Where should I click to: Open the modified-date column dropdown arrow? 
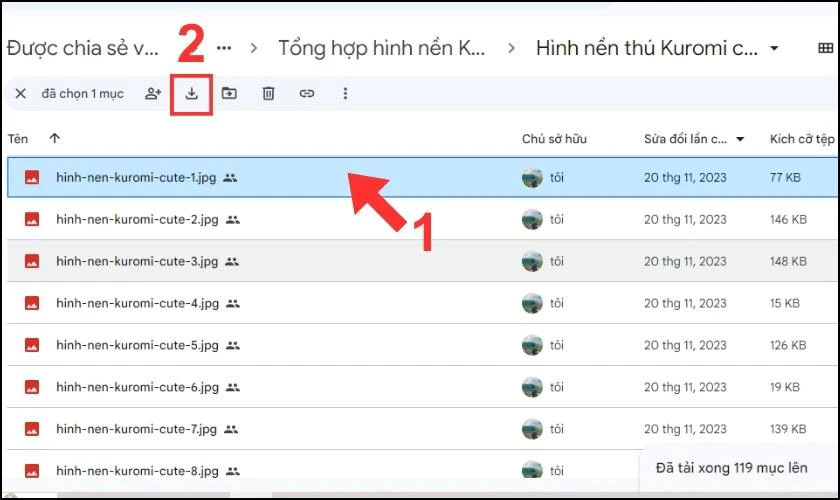(740, 139)
